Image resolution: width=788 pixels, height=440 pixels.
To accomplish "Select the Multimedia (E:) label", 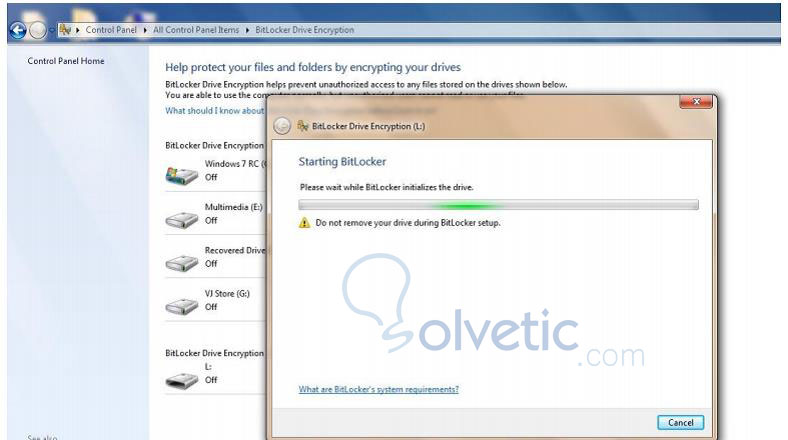I will pos(234,207).
